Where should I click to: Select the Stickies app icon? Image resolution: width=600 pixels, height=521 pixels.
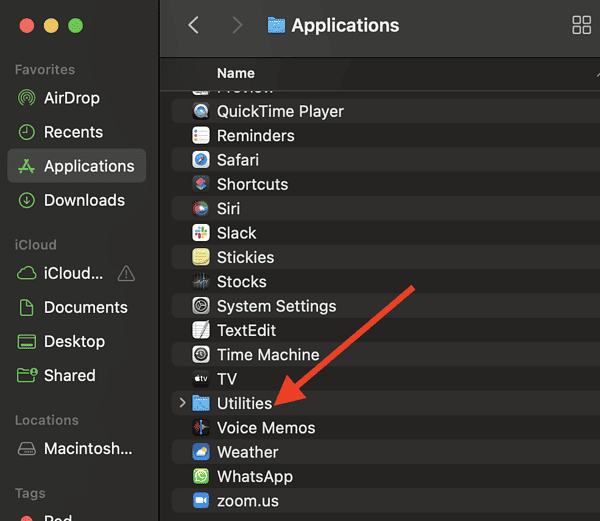tap(201, 257)
